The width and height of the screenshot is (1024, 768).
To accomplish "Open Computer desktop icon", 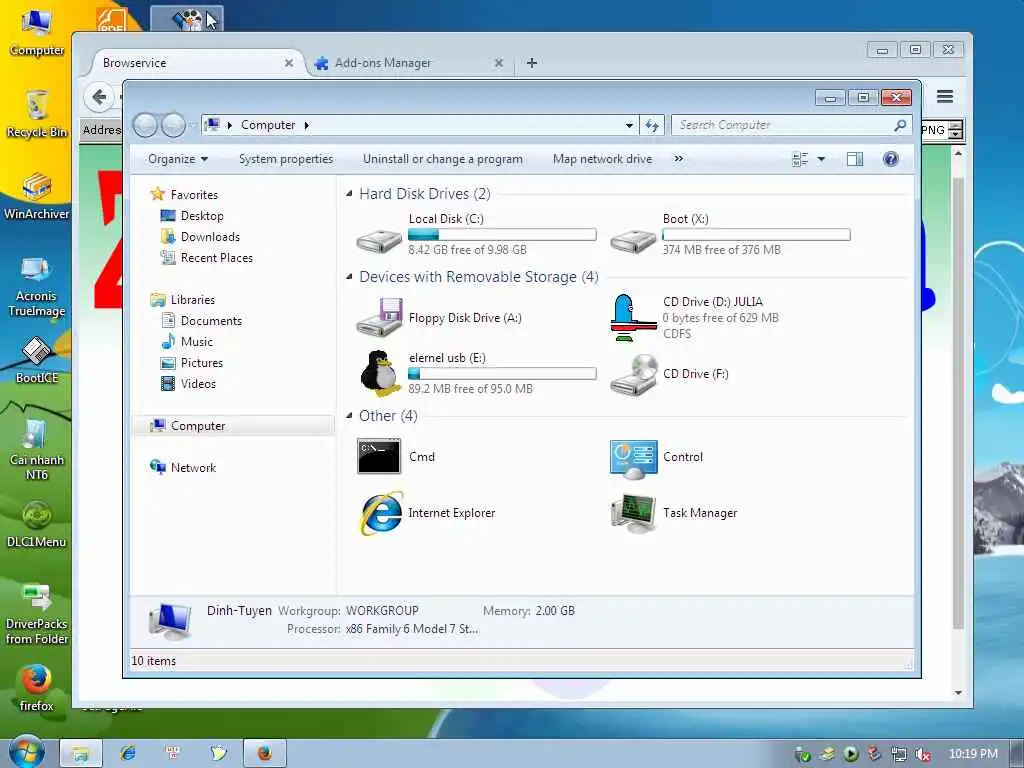I will pos(37,32).
